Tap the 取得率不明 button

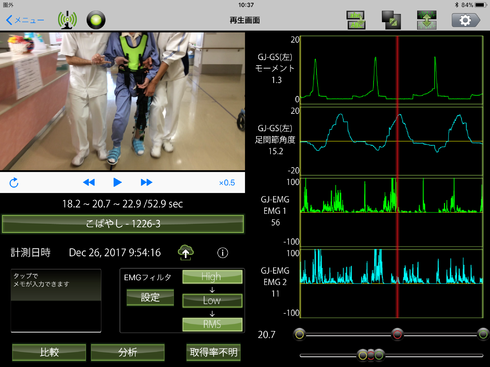coord(213,352)
